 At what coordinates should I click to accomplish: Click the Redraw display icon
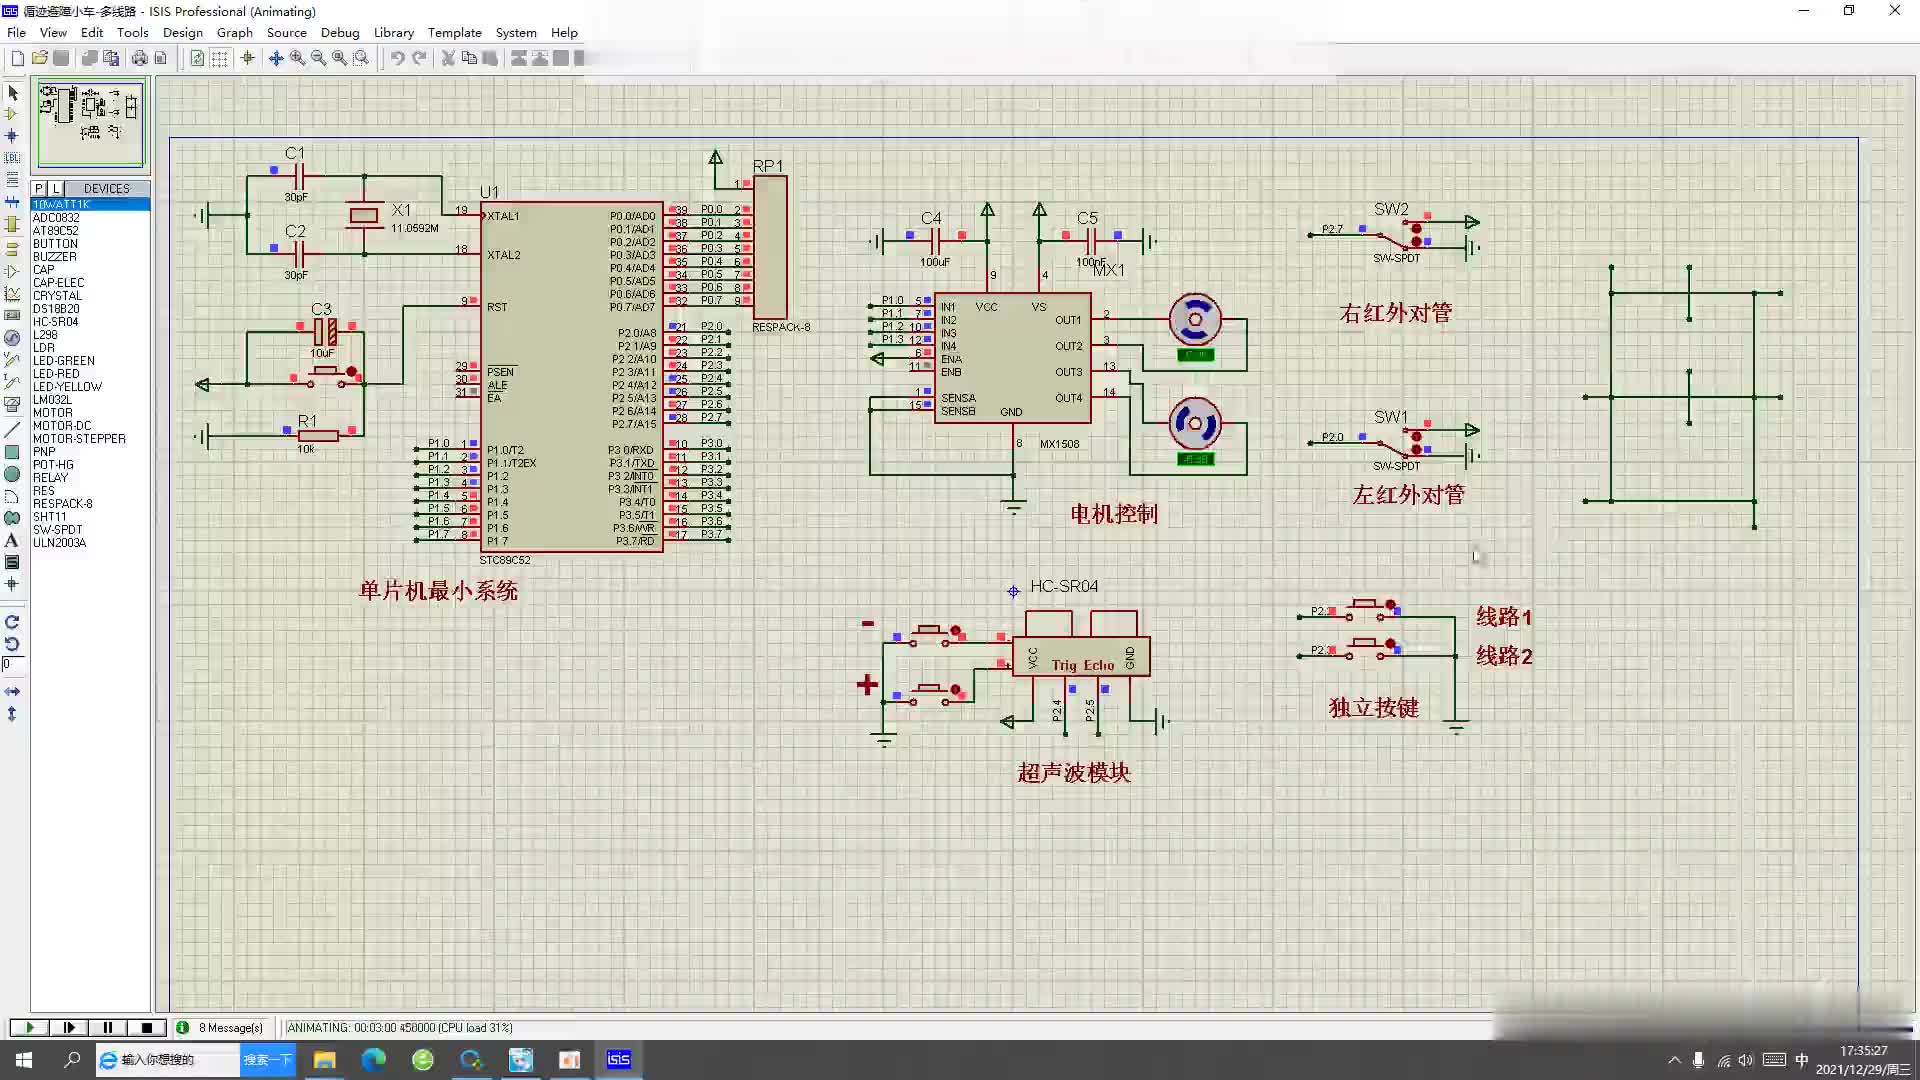(x=197, y=58)
